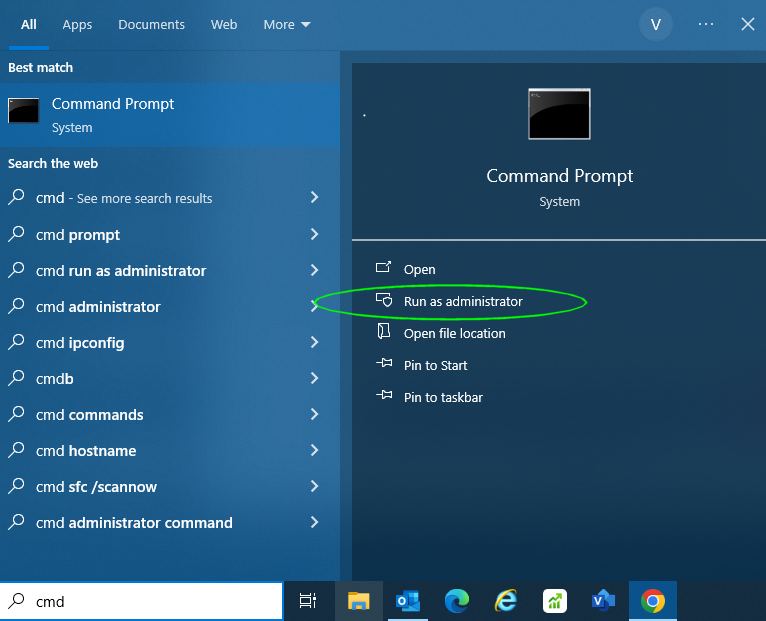Expand arrow next to cmd prompt suggestion

[x=314, y=235]
